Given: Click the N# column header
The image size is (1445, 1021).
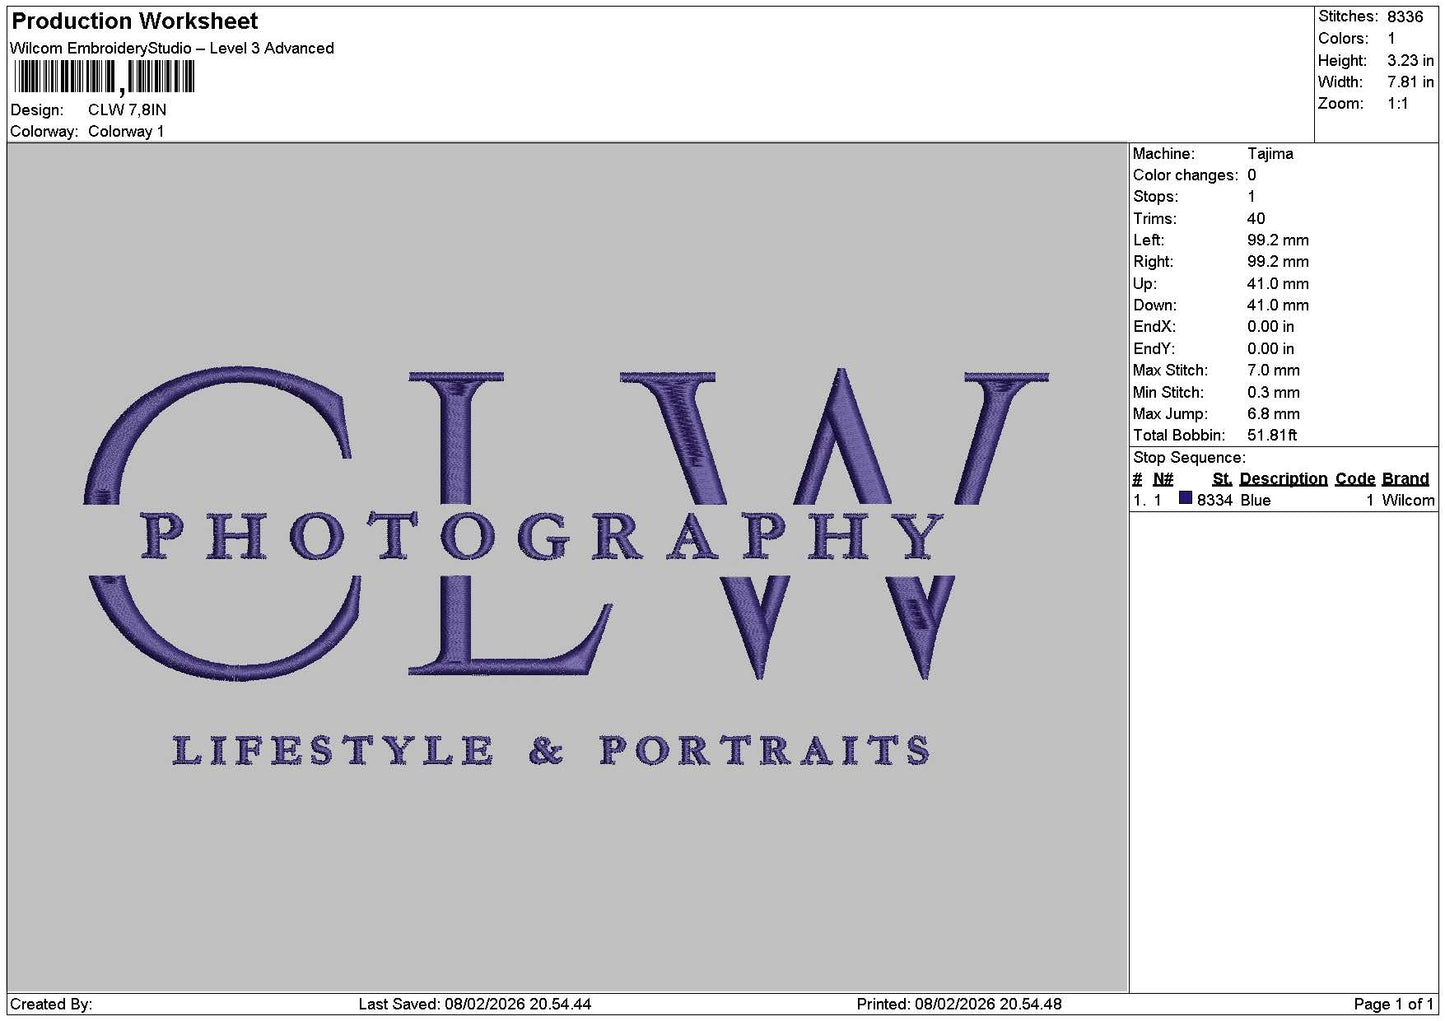Looking at the screenshot, I should (x=1163, y=479).
